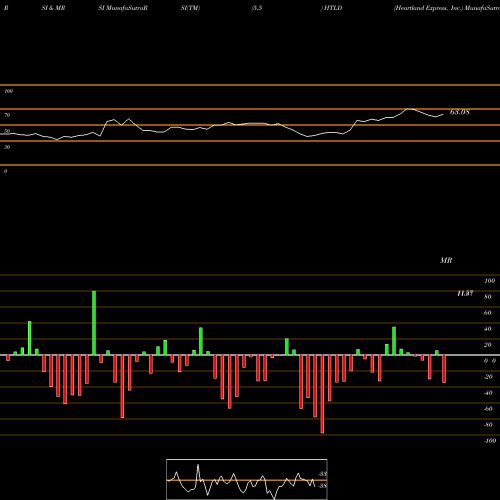The width and height of the screenshot is (500, 500).
Task: Click the 50 level label on RSI axis
Action: pos(7,131)
